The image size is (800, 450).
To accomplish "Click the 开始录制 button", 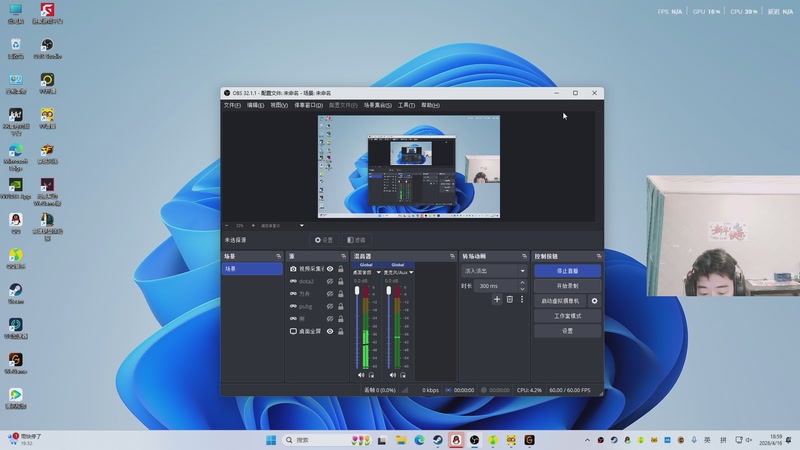I will coord(567,285).
